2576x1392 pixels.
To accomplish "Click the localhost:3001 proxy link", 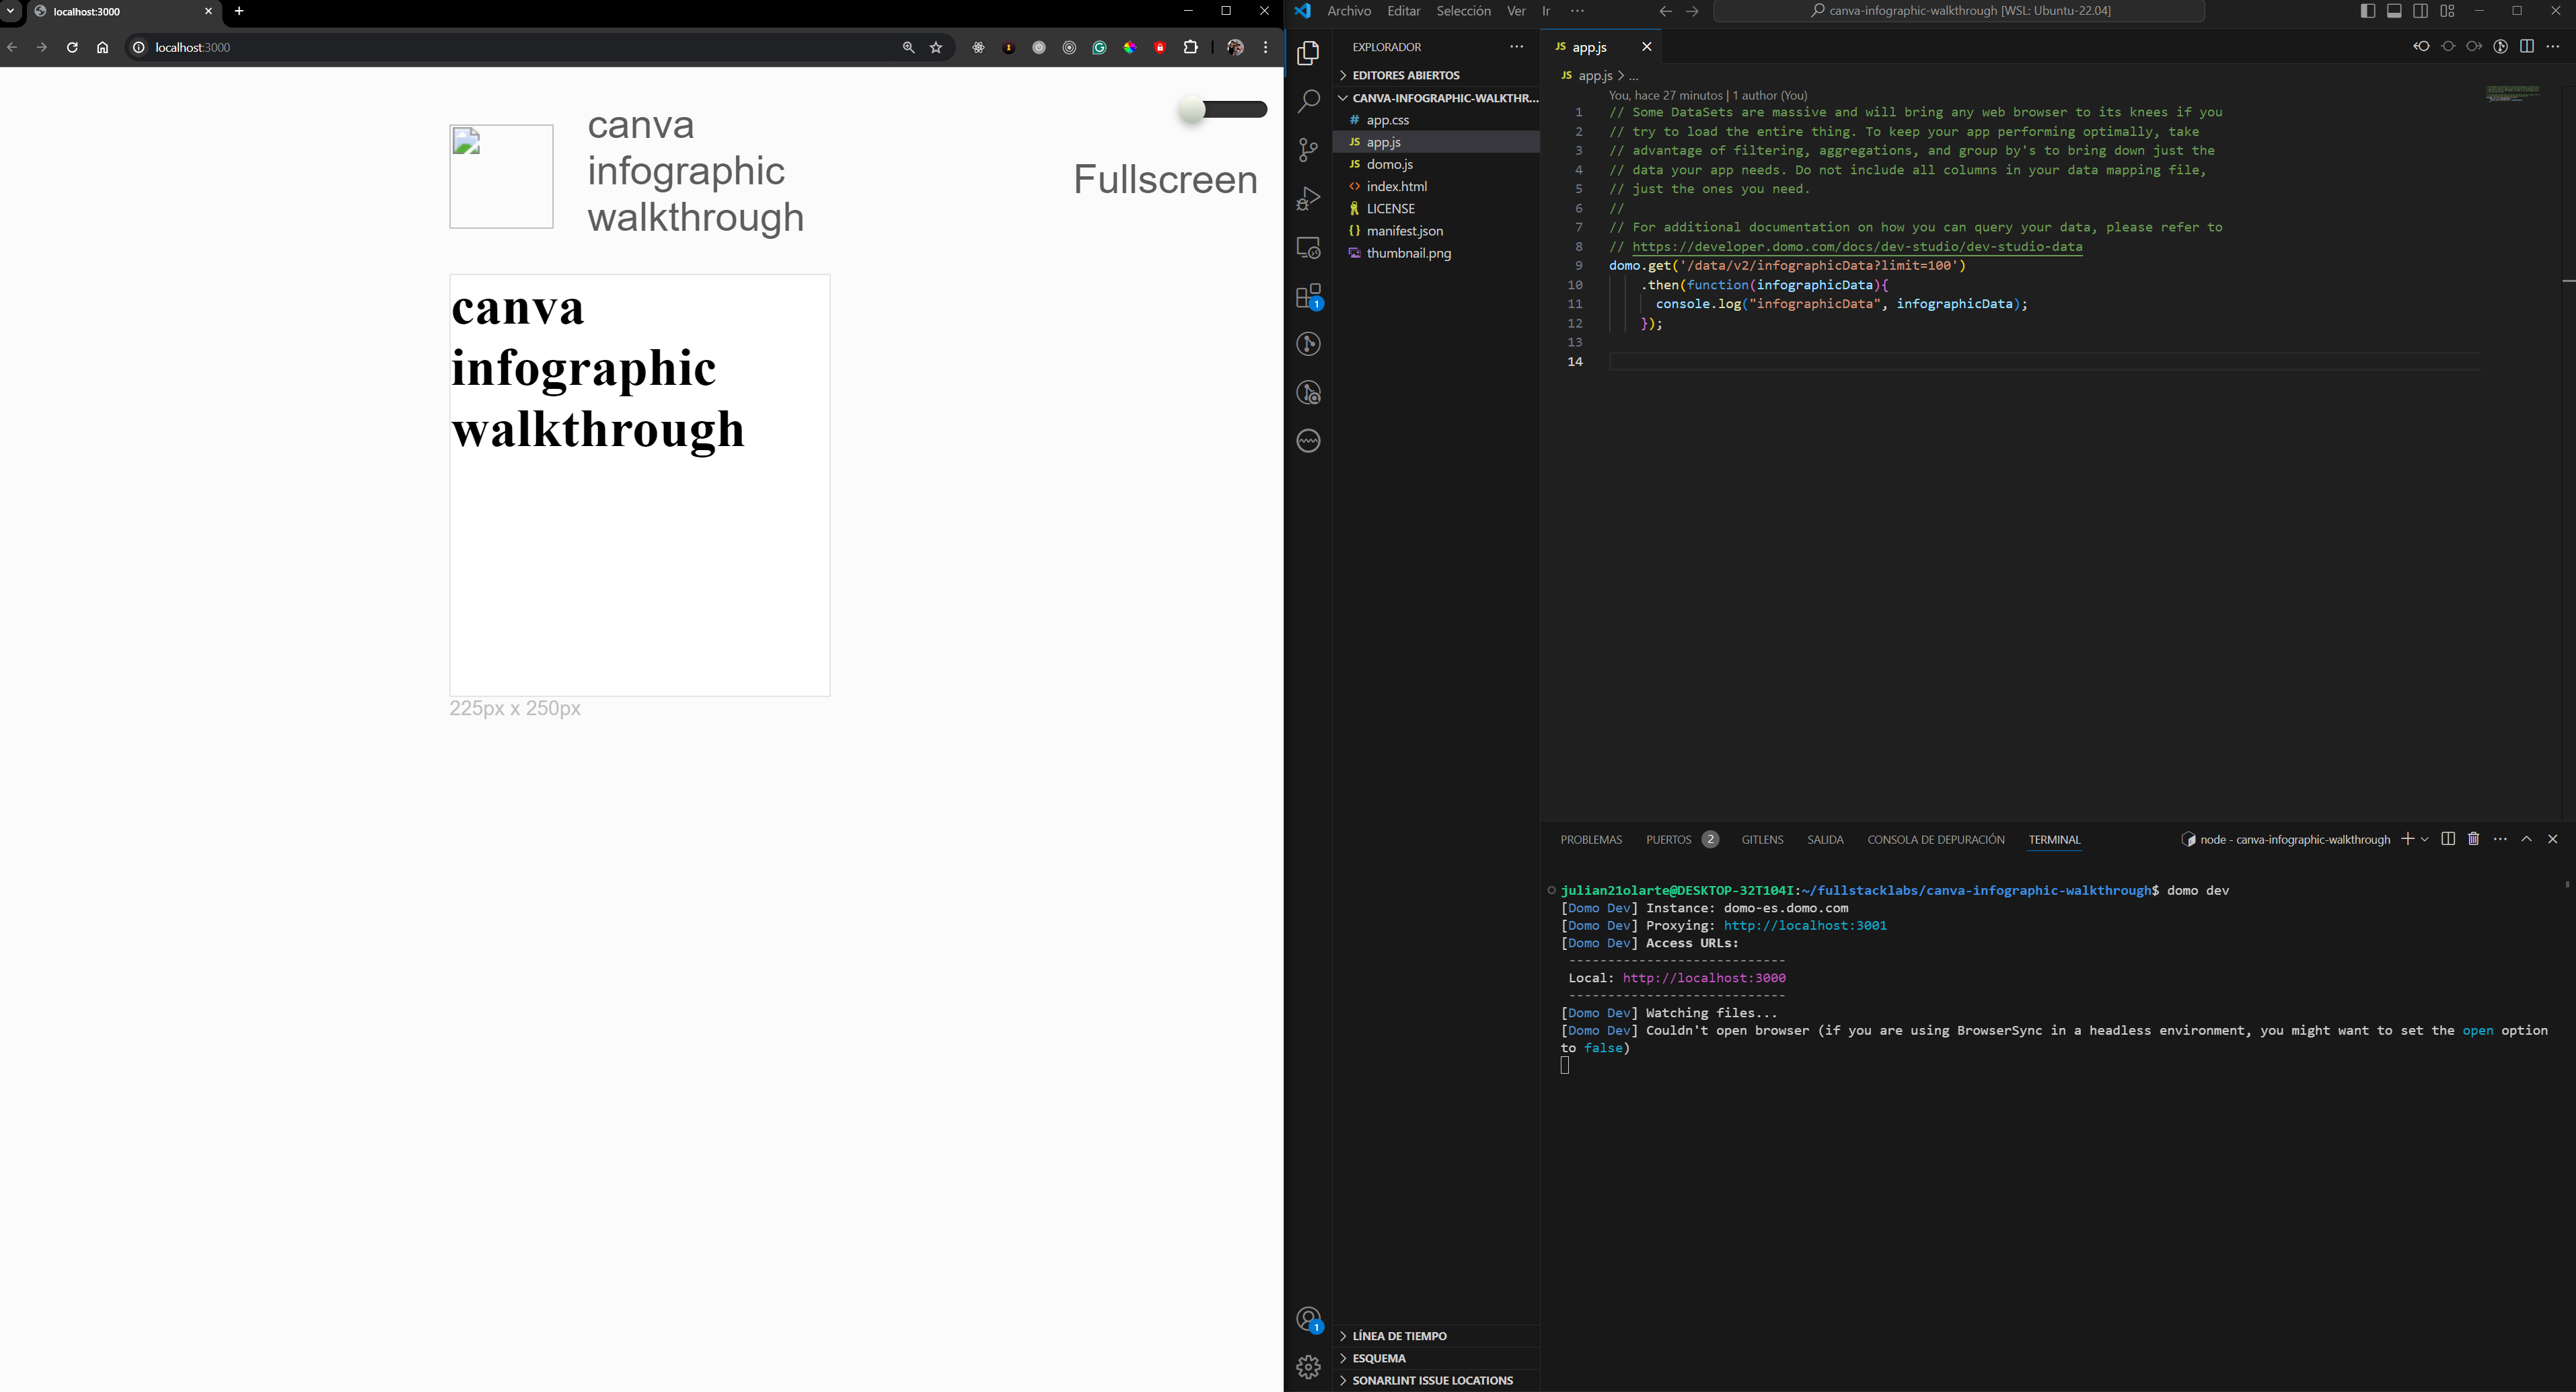I will [x=1804, y=925].
